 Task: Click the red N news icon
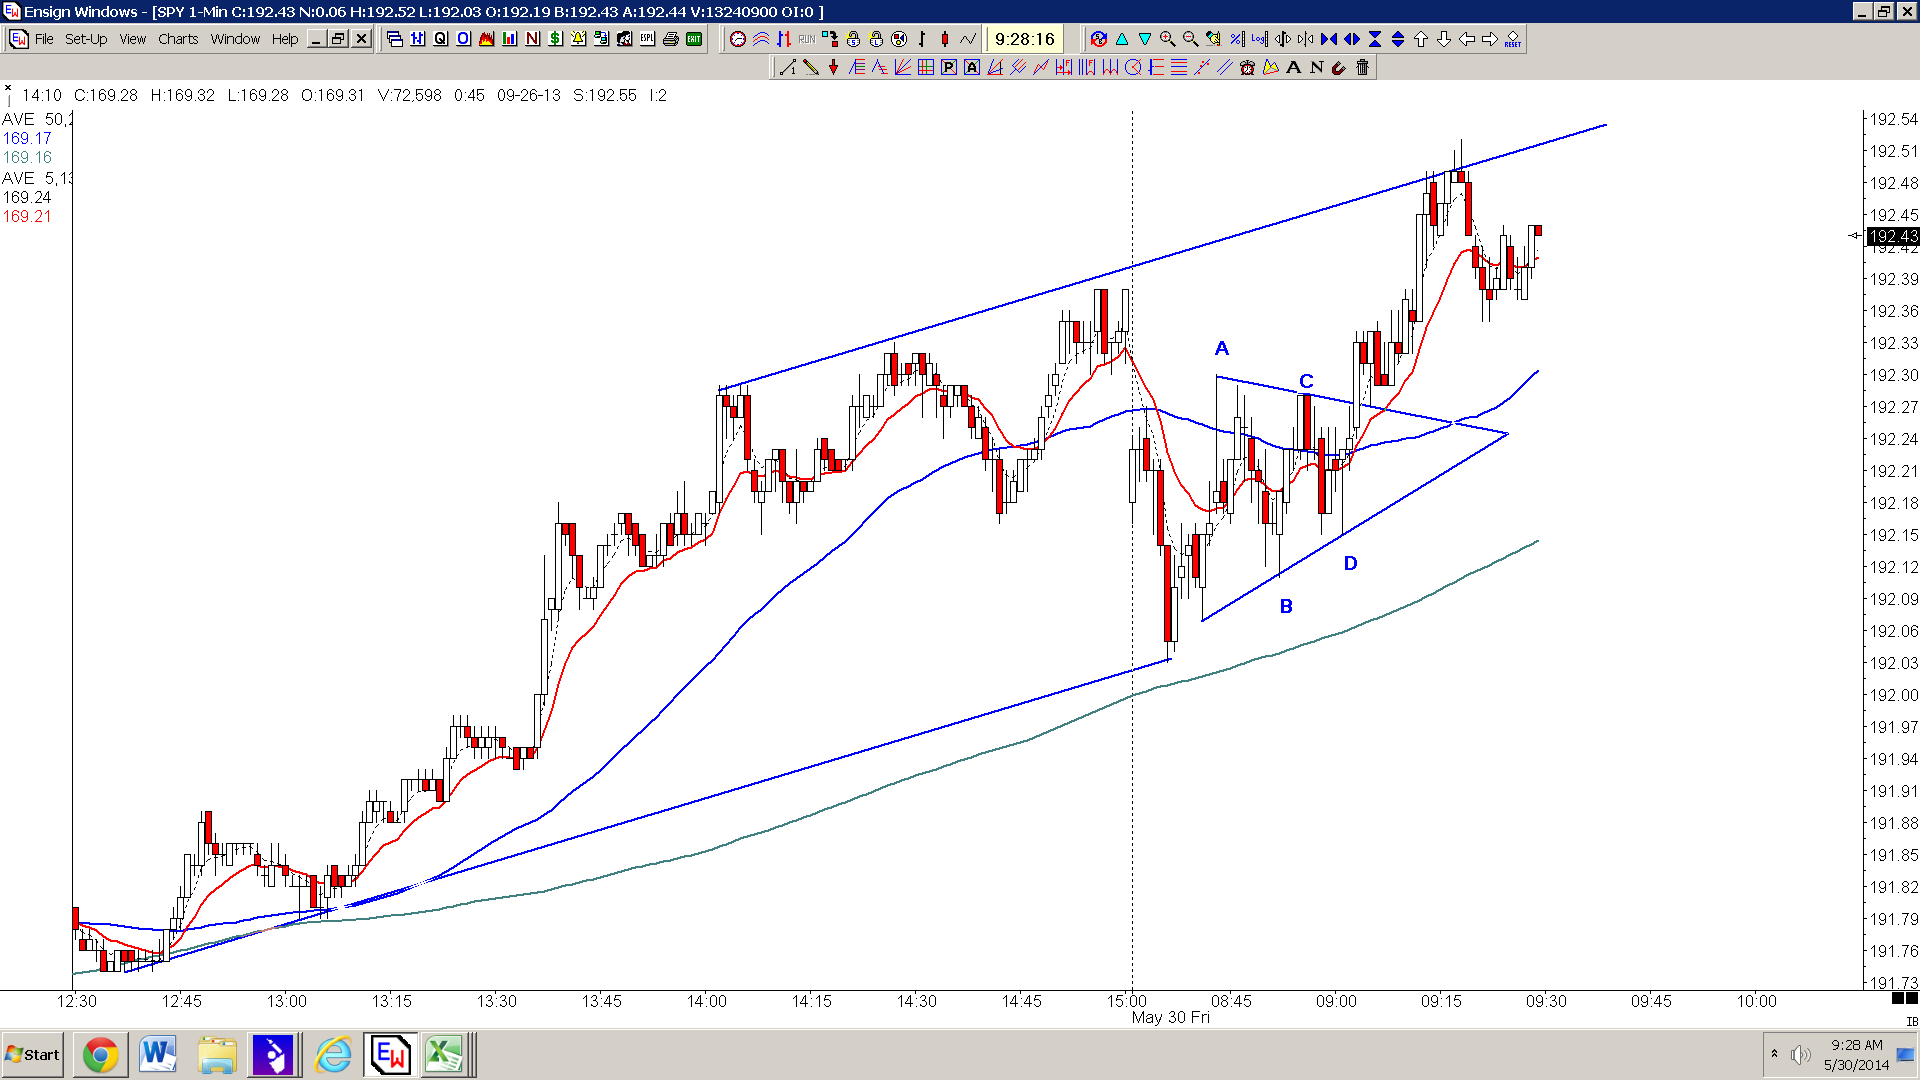pos(532,39)
